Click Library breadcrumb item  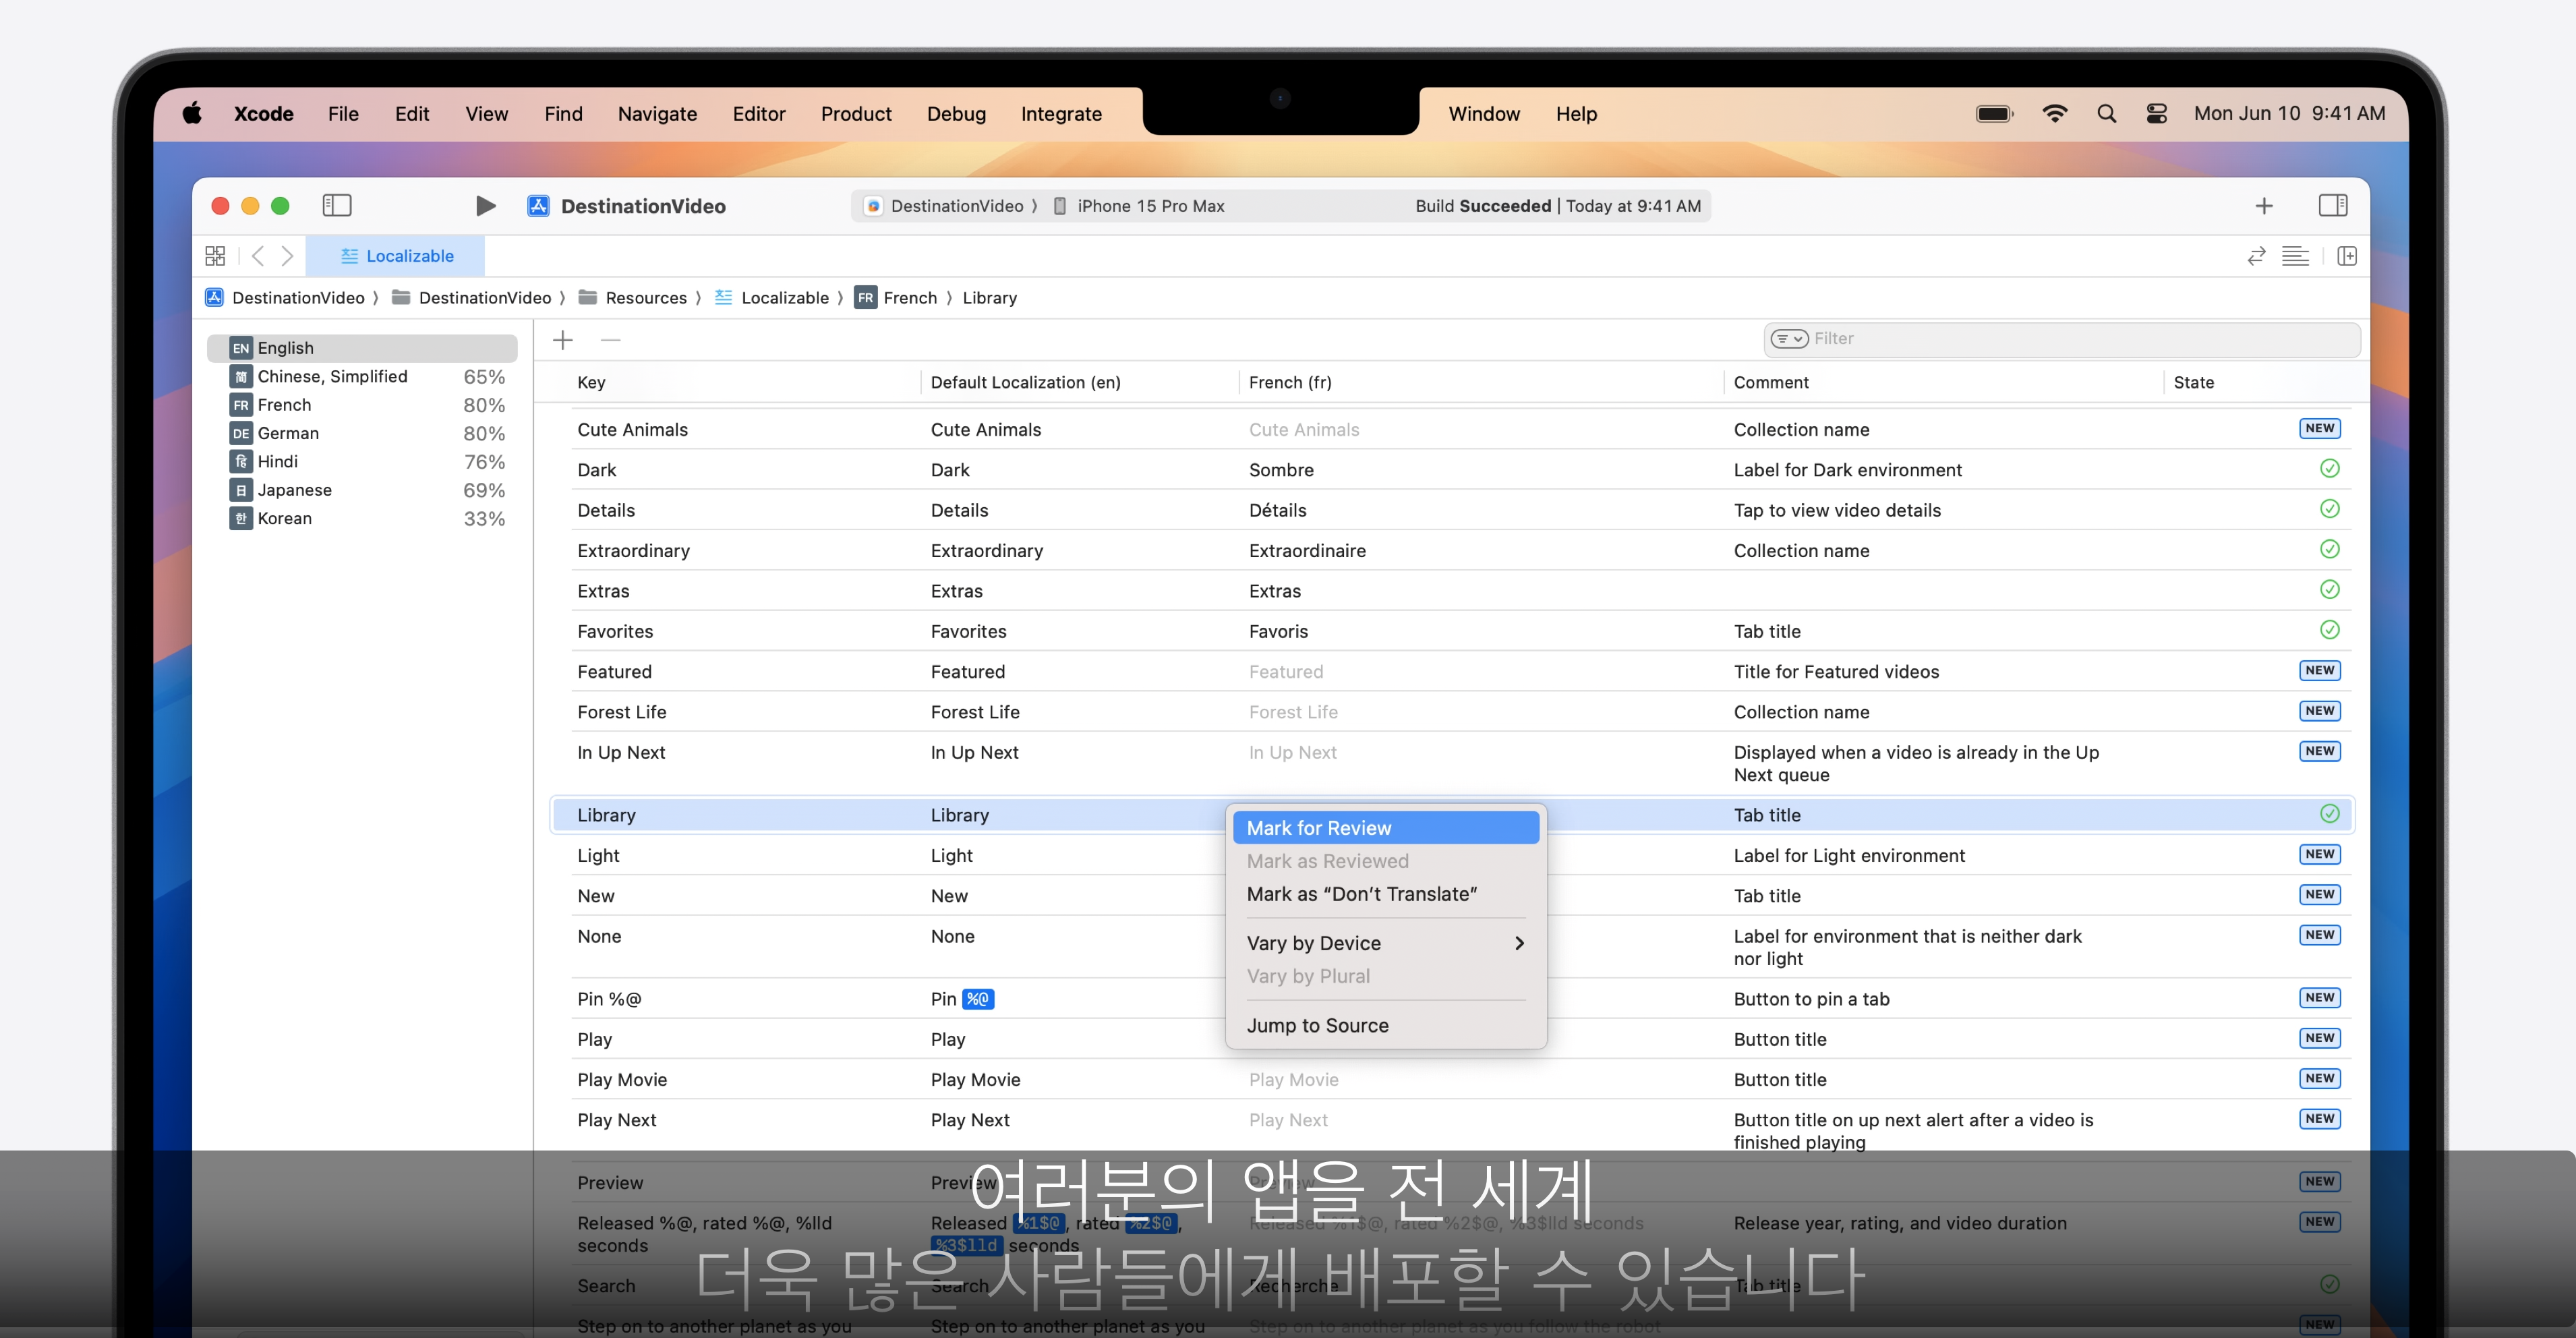990,298
